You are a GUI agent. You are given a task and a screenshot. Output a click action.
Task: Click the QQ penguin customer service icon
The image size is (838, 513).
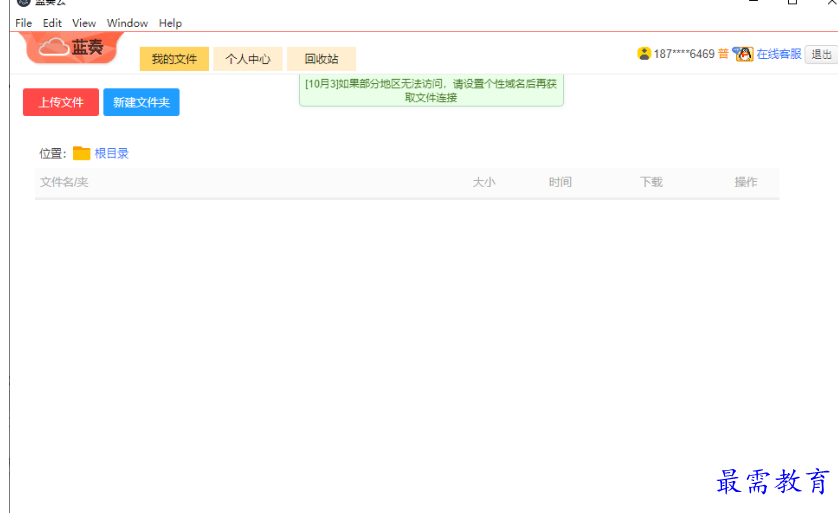[743, 54]
